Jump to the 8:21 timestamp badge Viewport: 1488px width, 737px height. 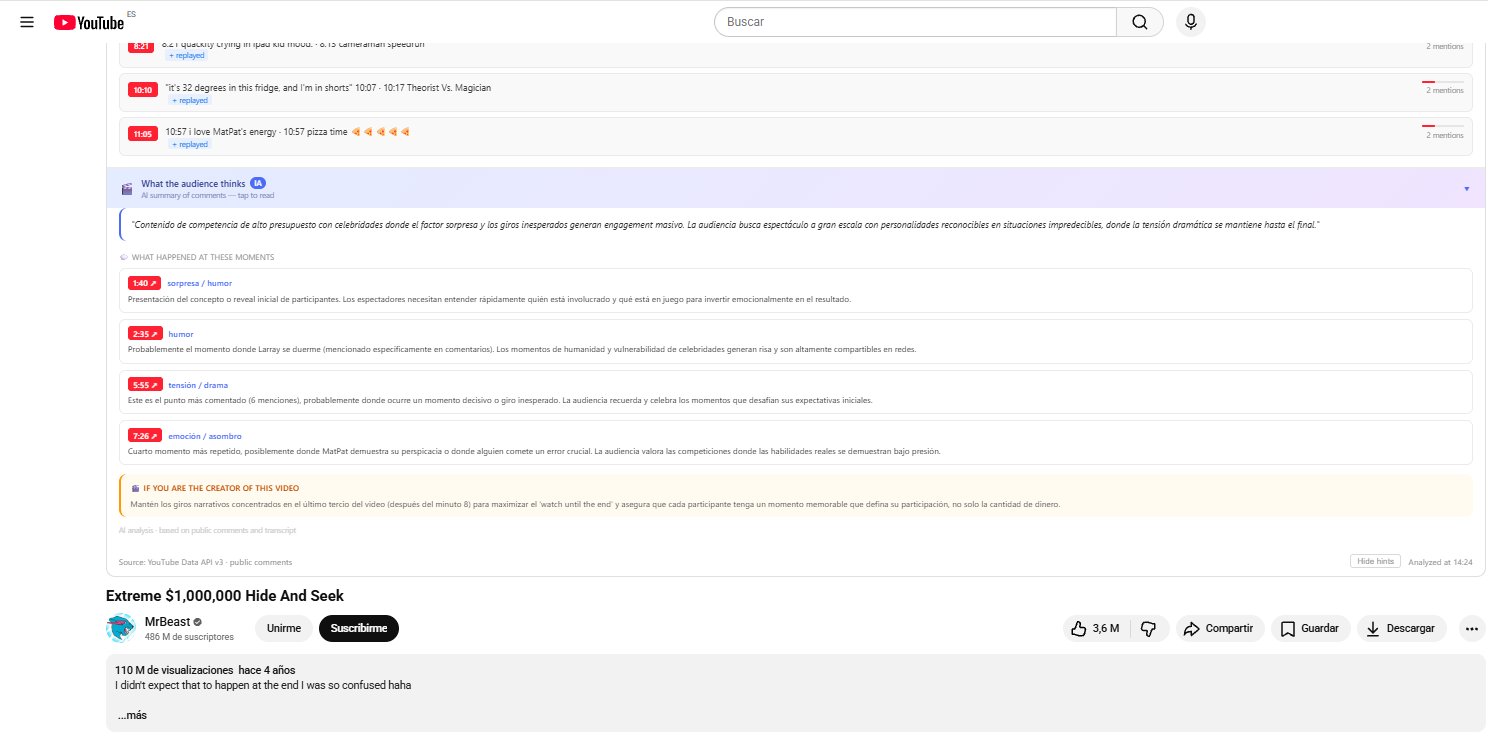coord(141,46)
